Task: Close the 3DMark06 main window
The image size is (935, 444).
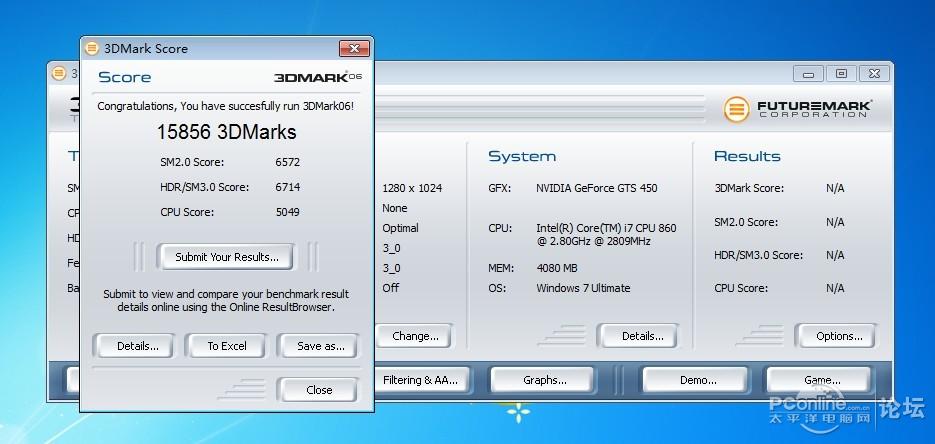Action: (x=874, y=74)
